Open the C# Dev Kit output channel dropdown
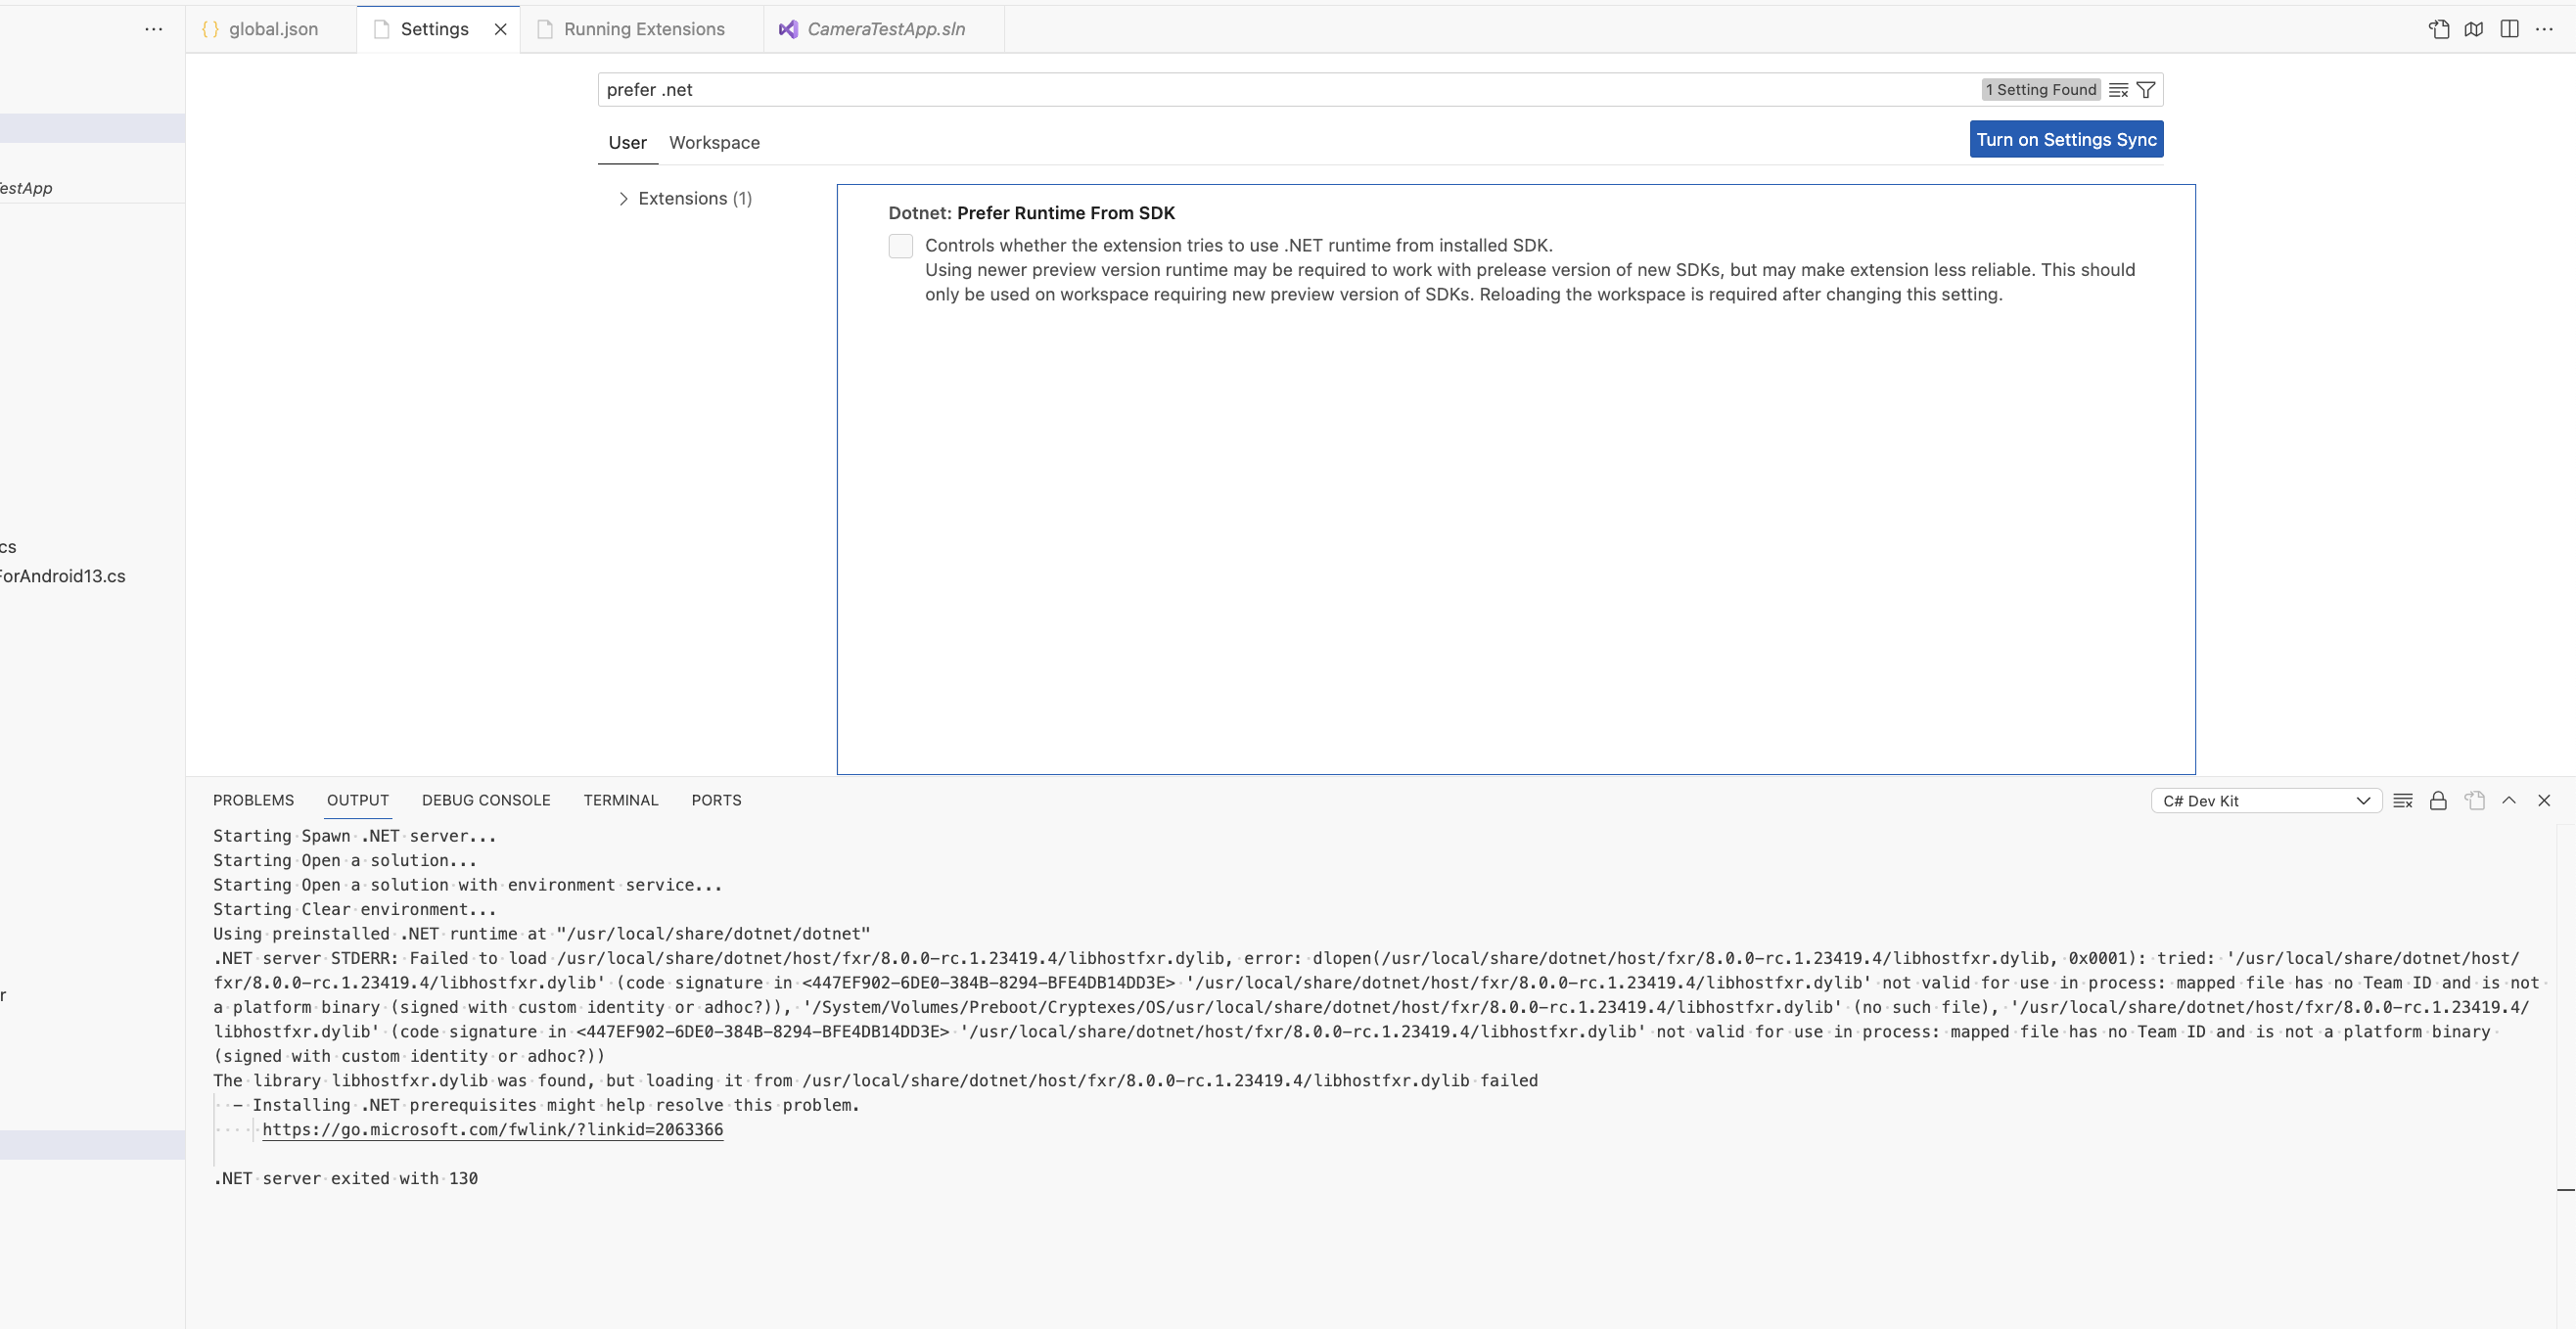The width and height of the screenshot is (2576, 1329). coord(2266,800)
